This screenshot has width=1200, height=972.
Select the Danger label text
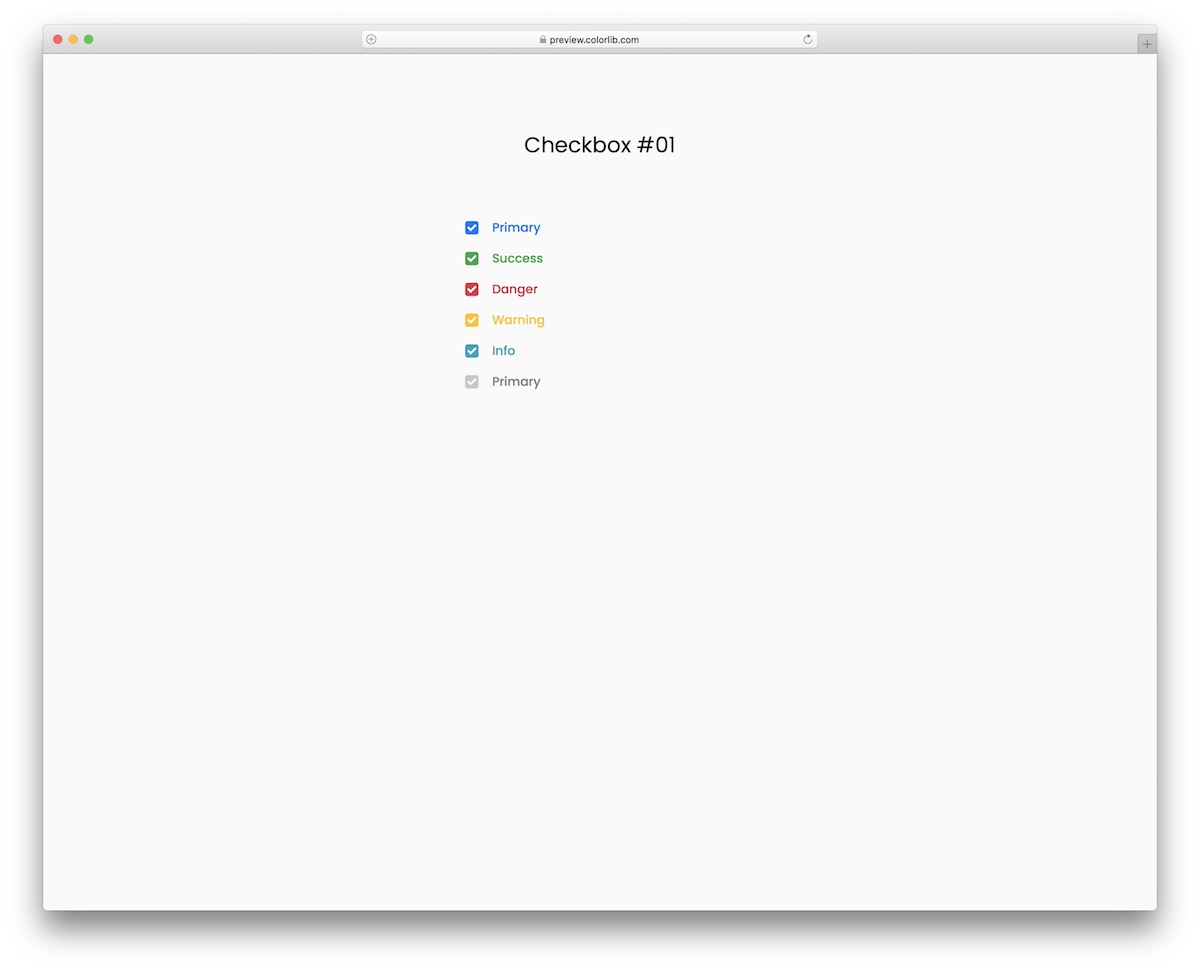pyautogui.click(x=514, y=289)
